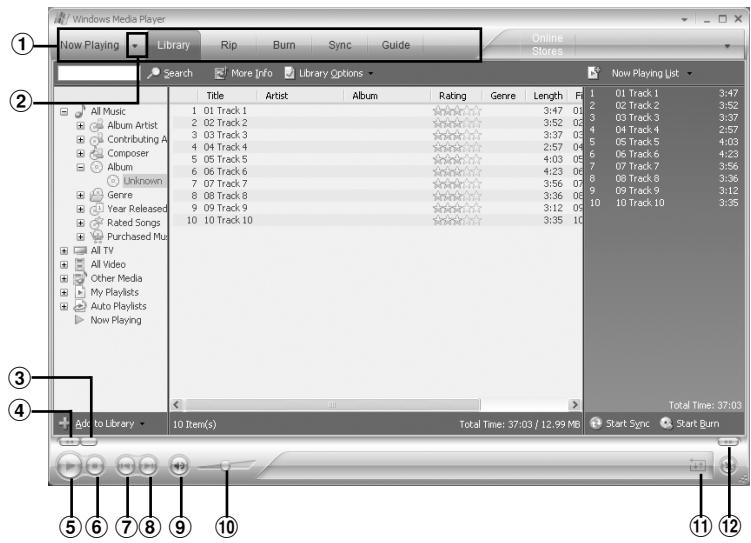The image size is (751, 543).
Task: Expand the Album Artist node
Action: pyautogui.click(x=80, y=125)
